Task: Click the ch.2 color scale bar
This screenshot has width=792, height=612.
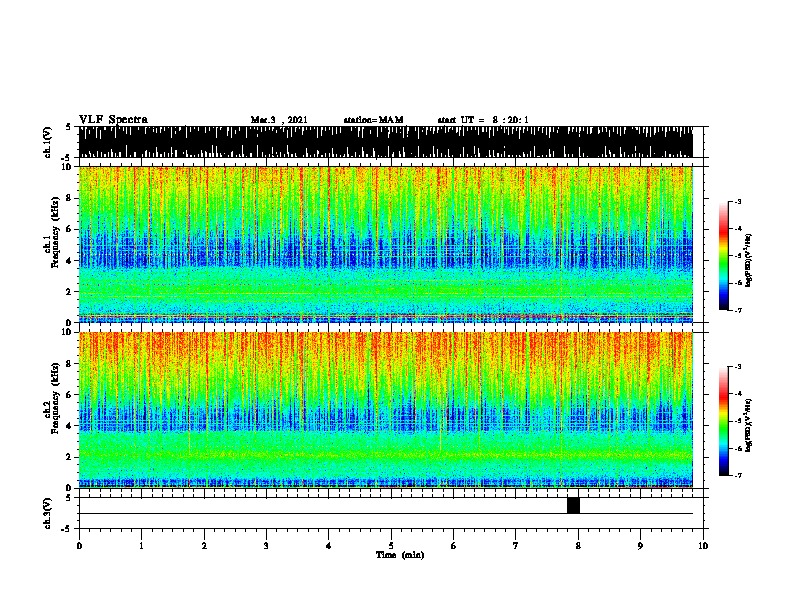Action: click(x=723, y=421)
